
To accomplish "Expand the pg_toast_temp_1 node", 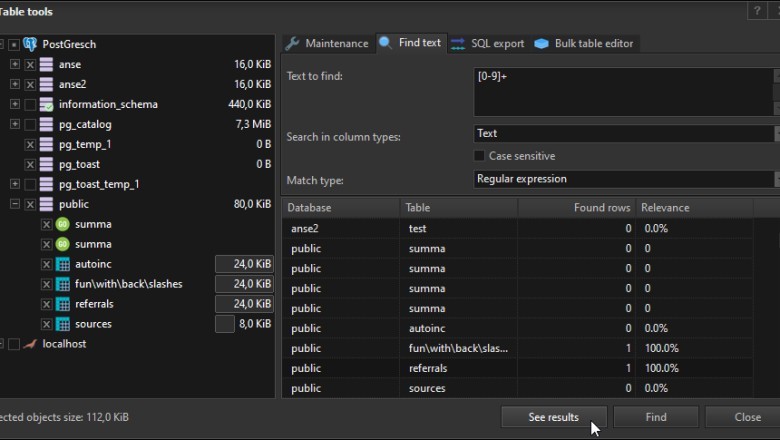I will (x=15, y=184).
